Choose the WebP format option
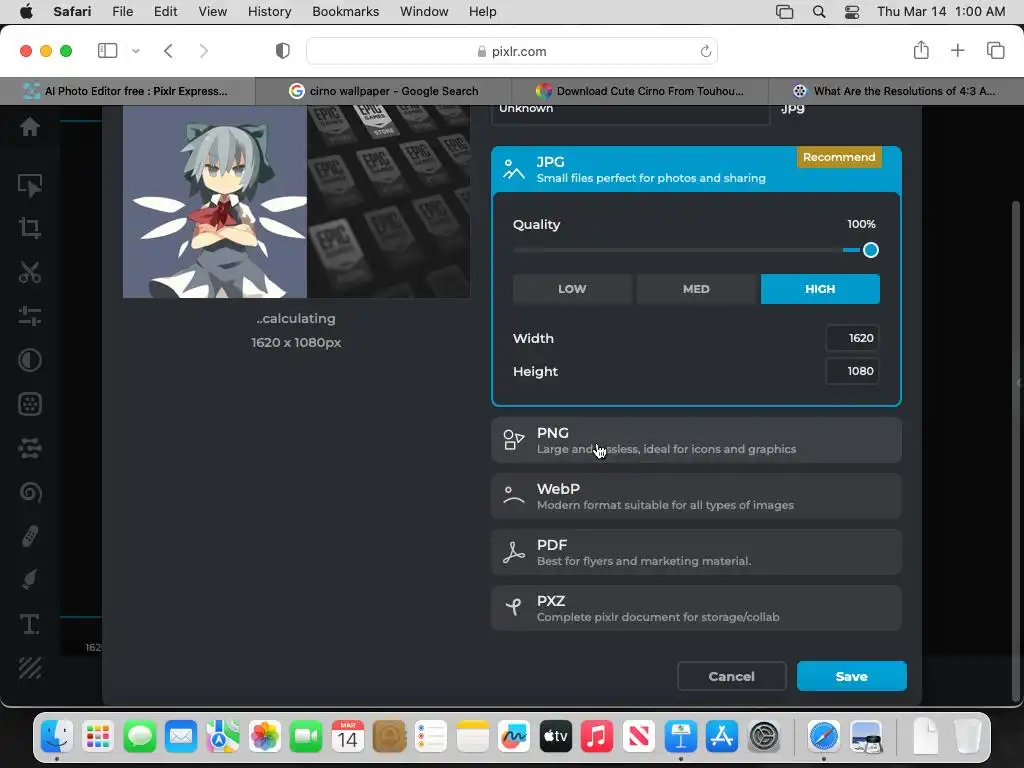The width and height of the screenshot is (1024, 768). (x=696, y=496)
